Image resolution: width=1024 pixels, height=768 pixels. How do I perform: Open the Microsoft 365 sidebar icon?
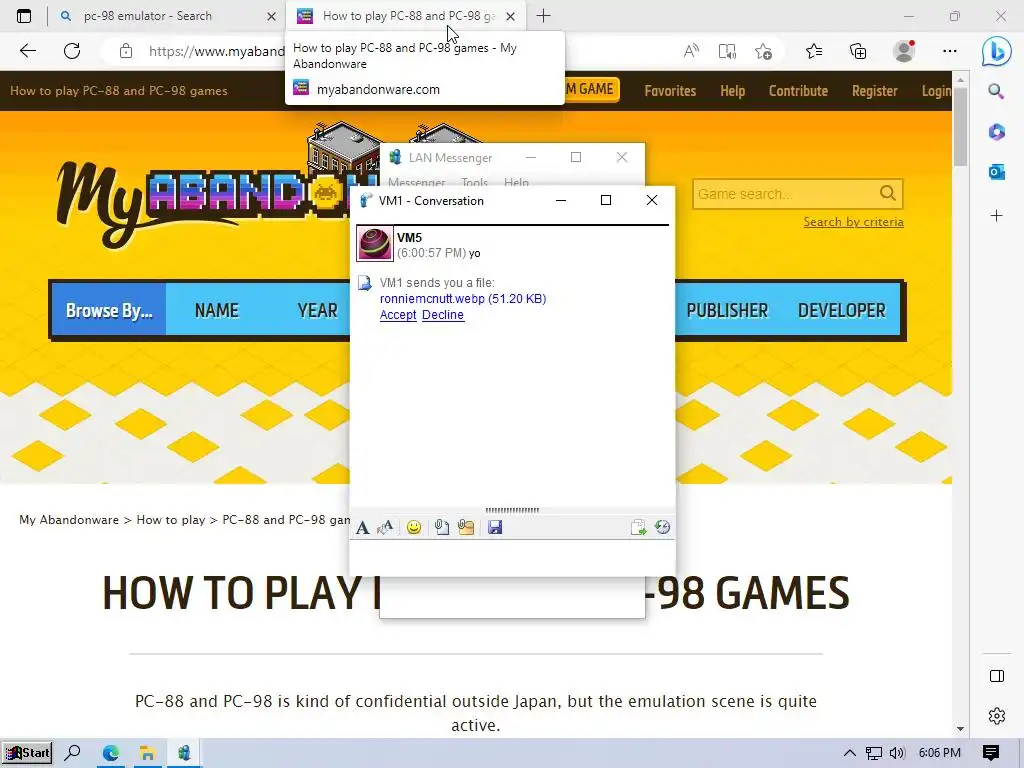(x=996, y=132)
